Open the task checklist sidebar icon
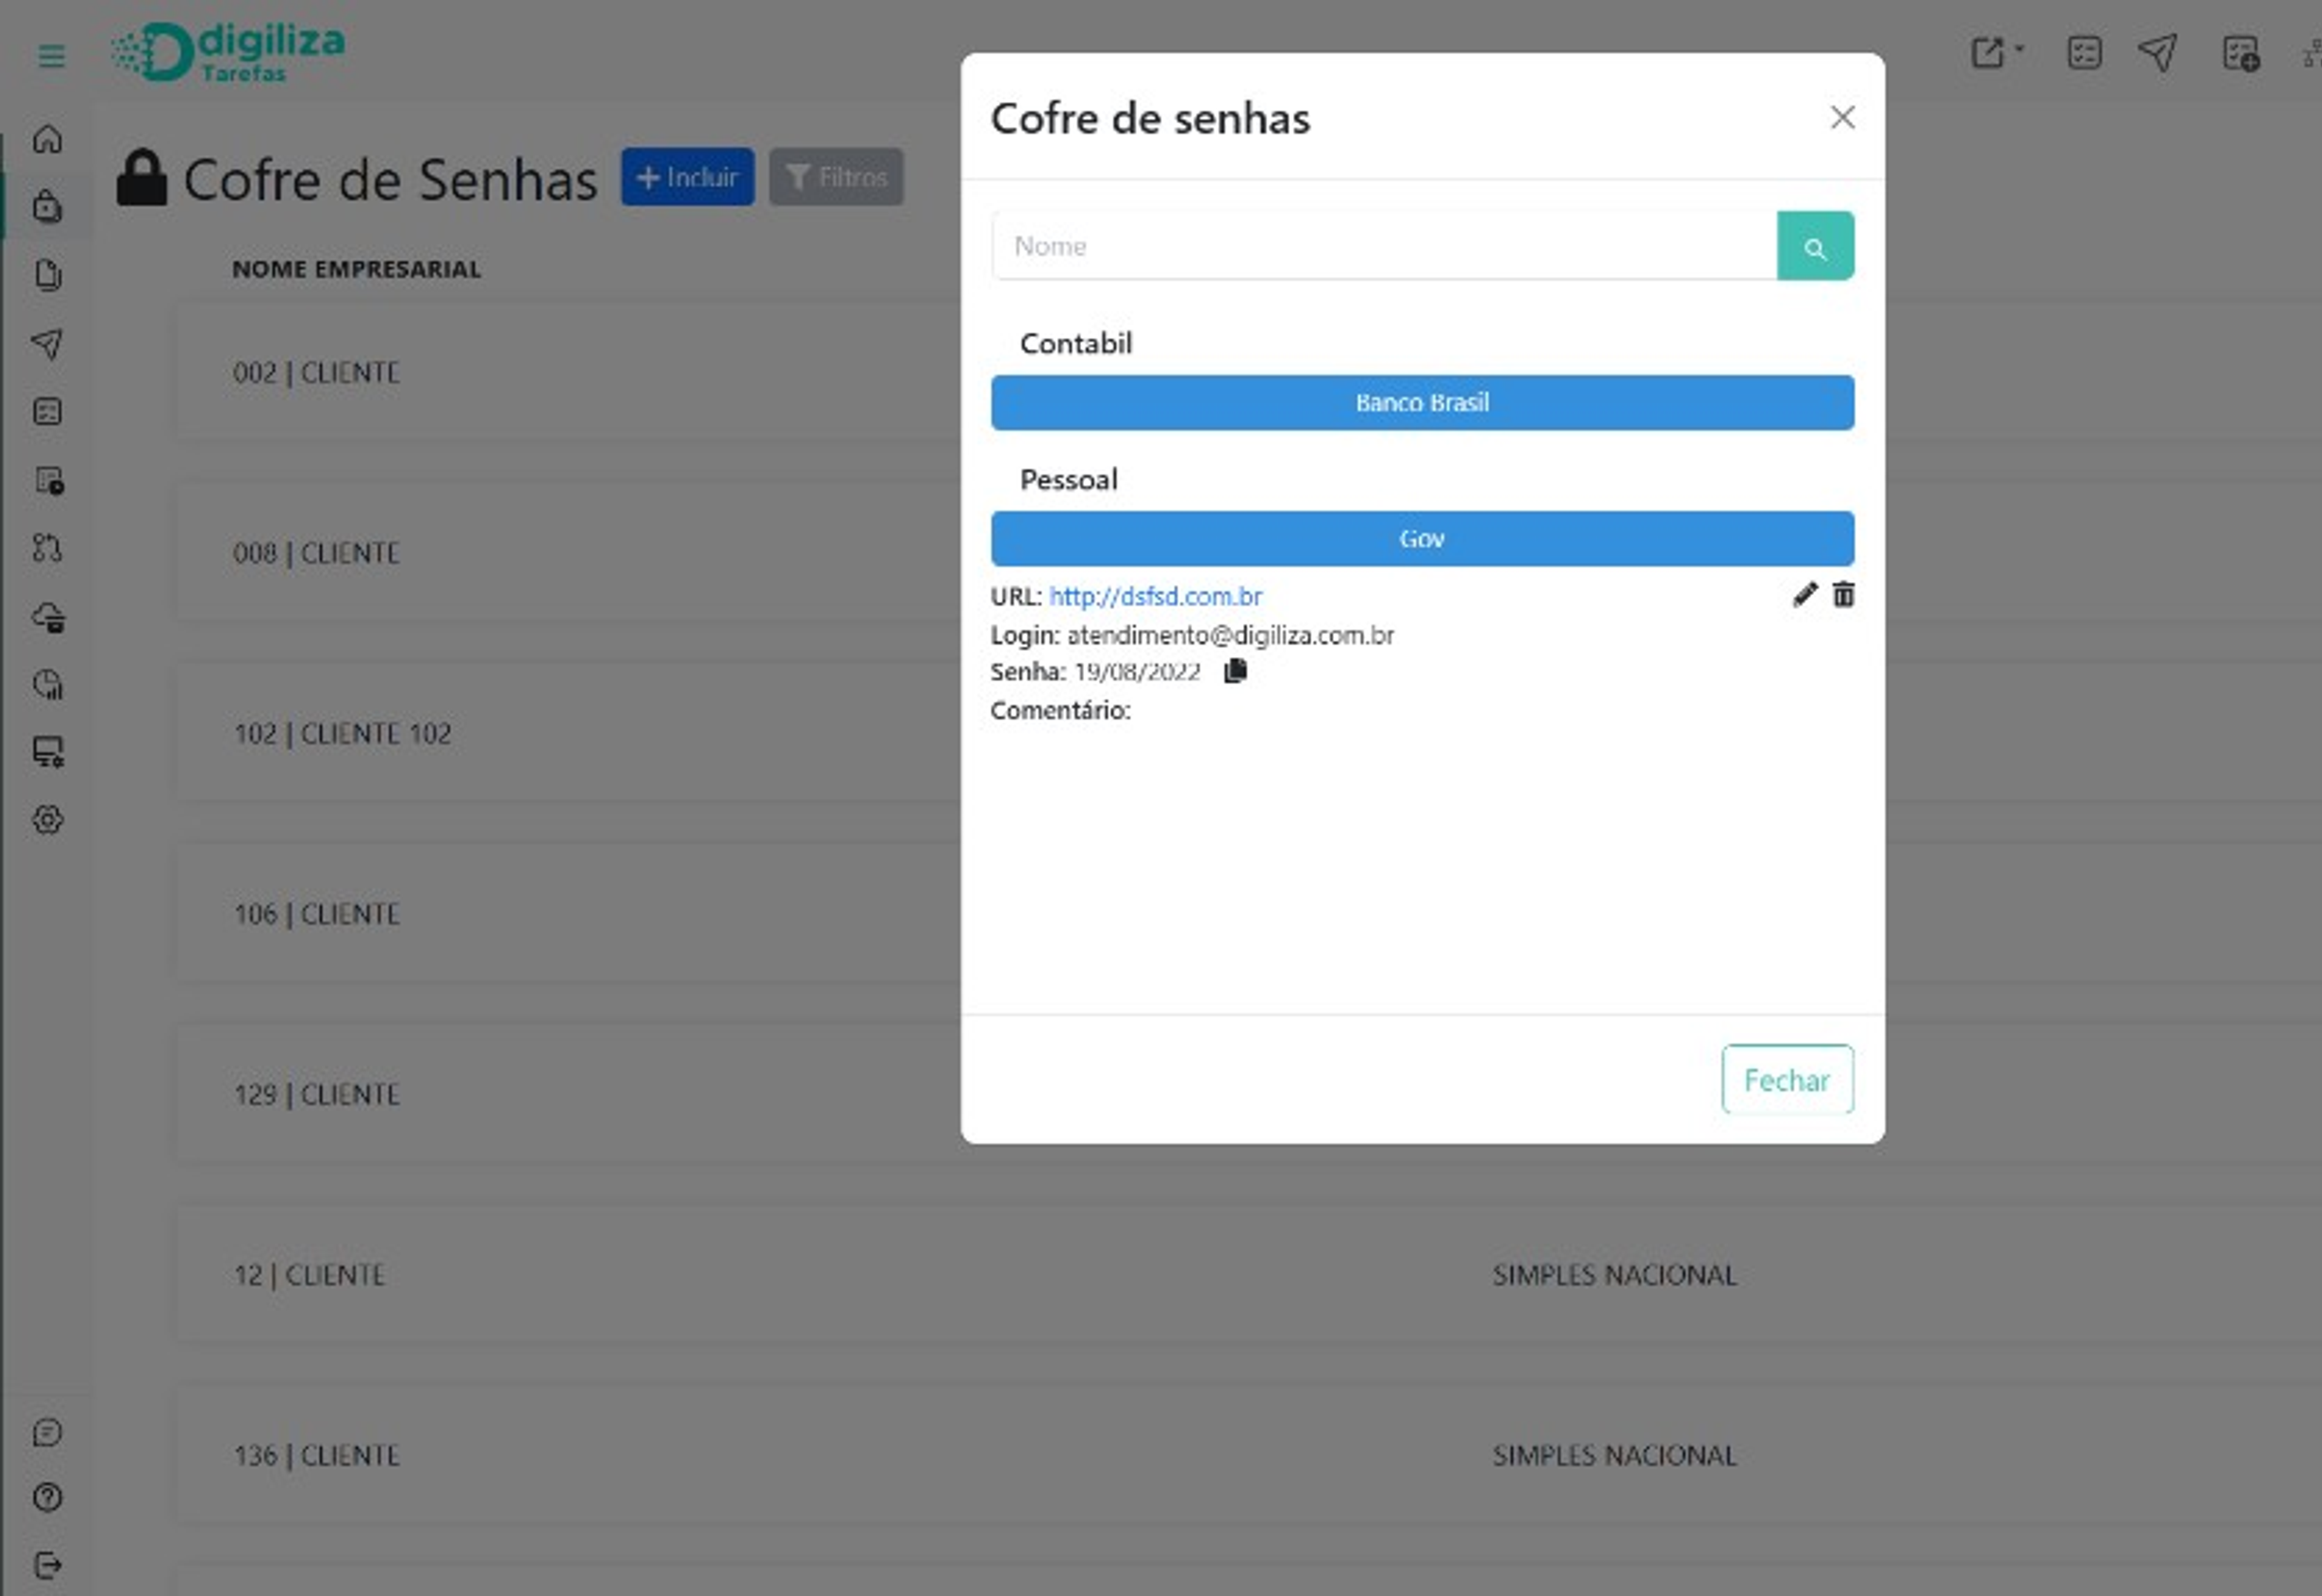 click(x=48, y=411)
